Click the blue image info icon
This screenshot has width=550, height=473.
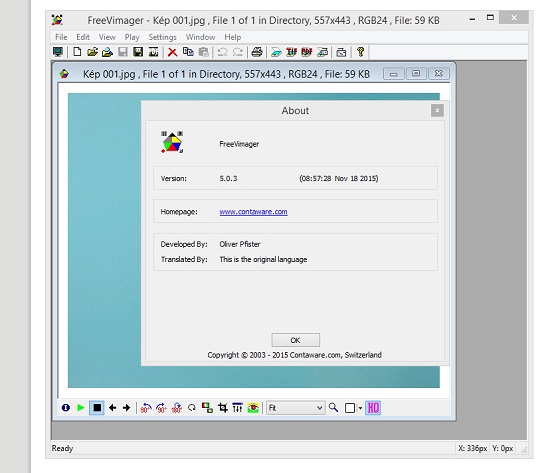point(66,408)
